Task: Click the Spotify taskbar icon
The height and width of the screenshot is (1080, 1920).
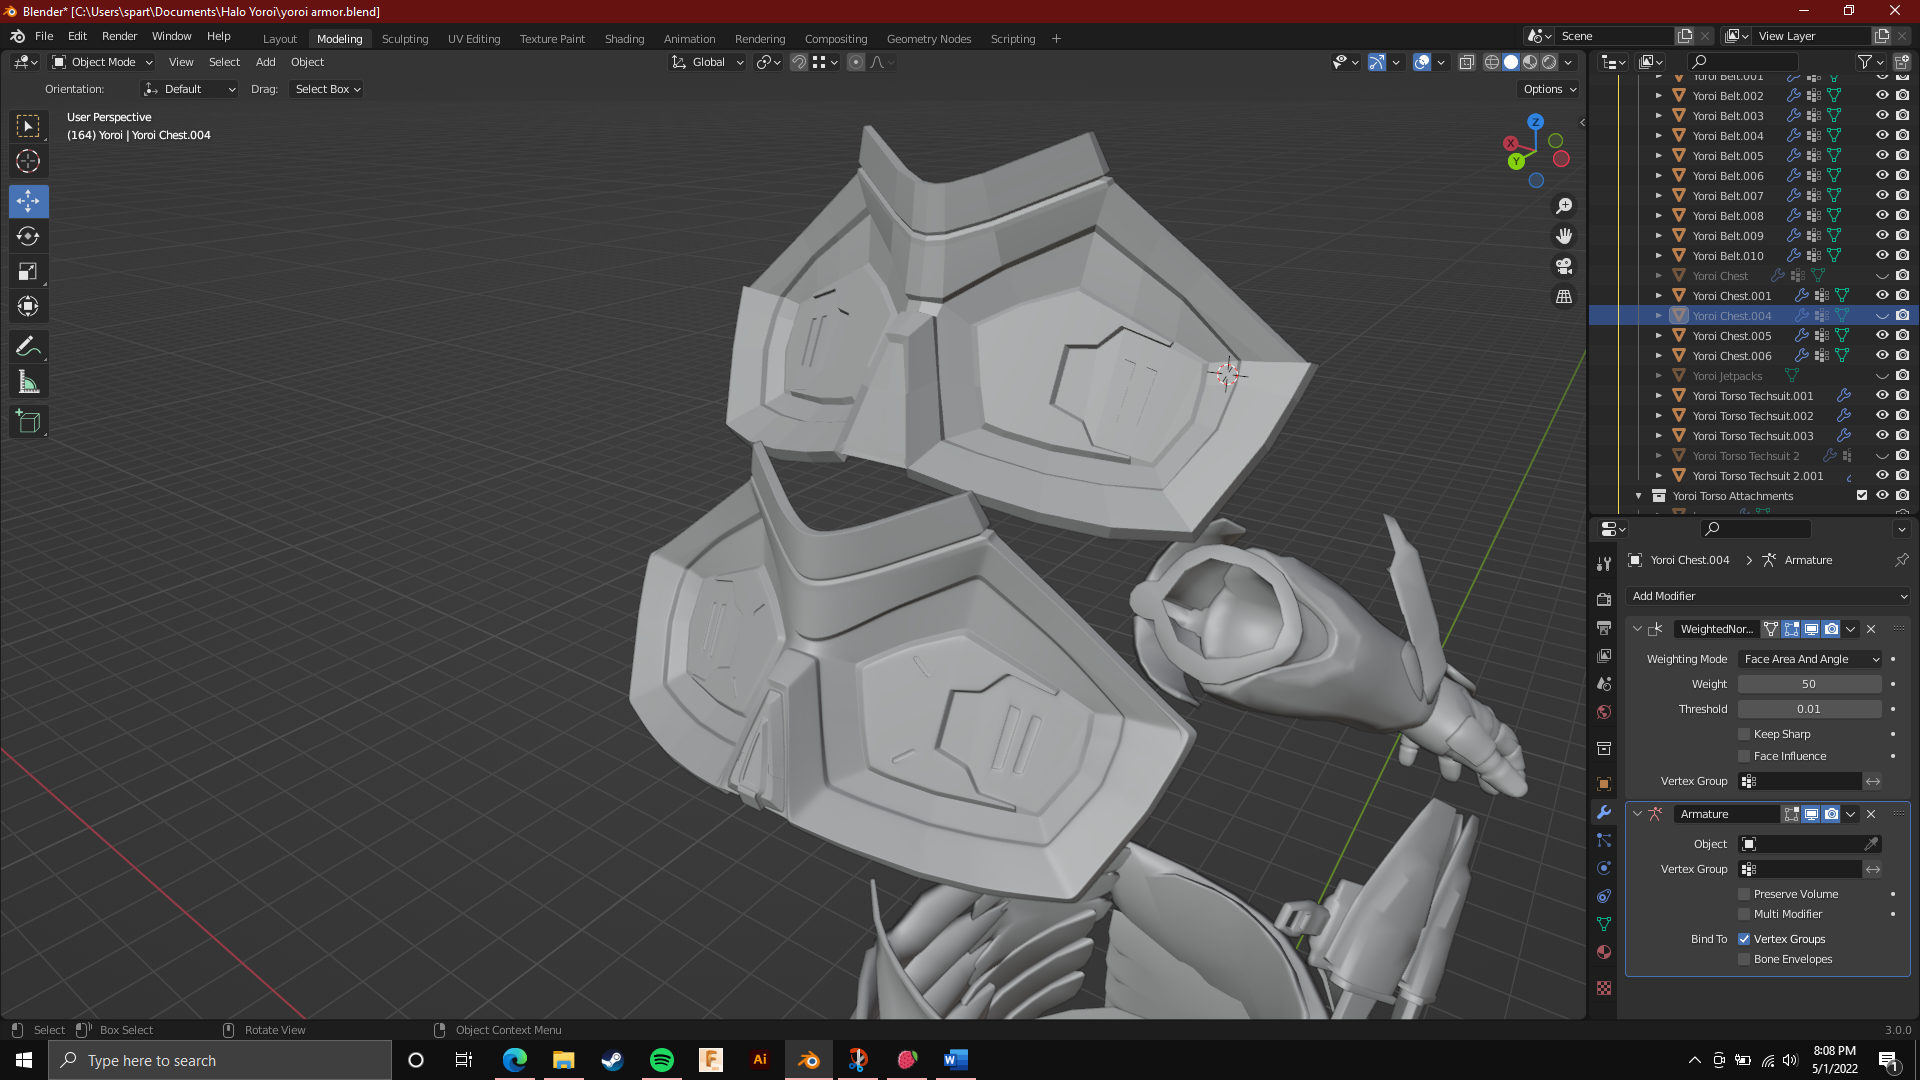Action: (661, 1060)
